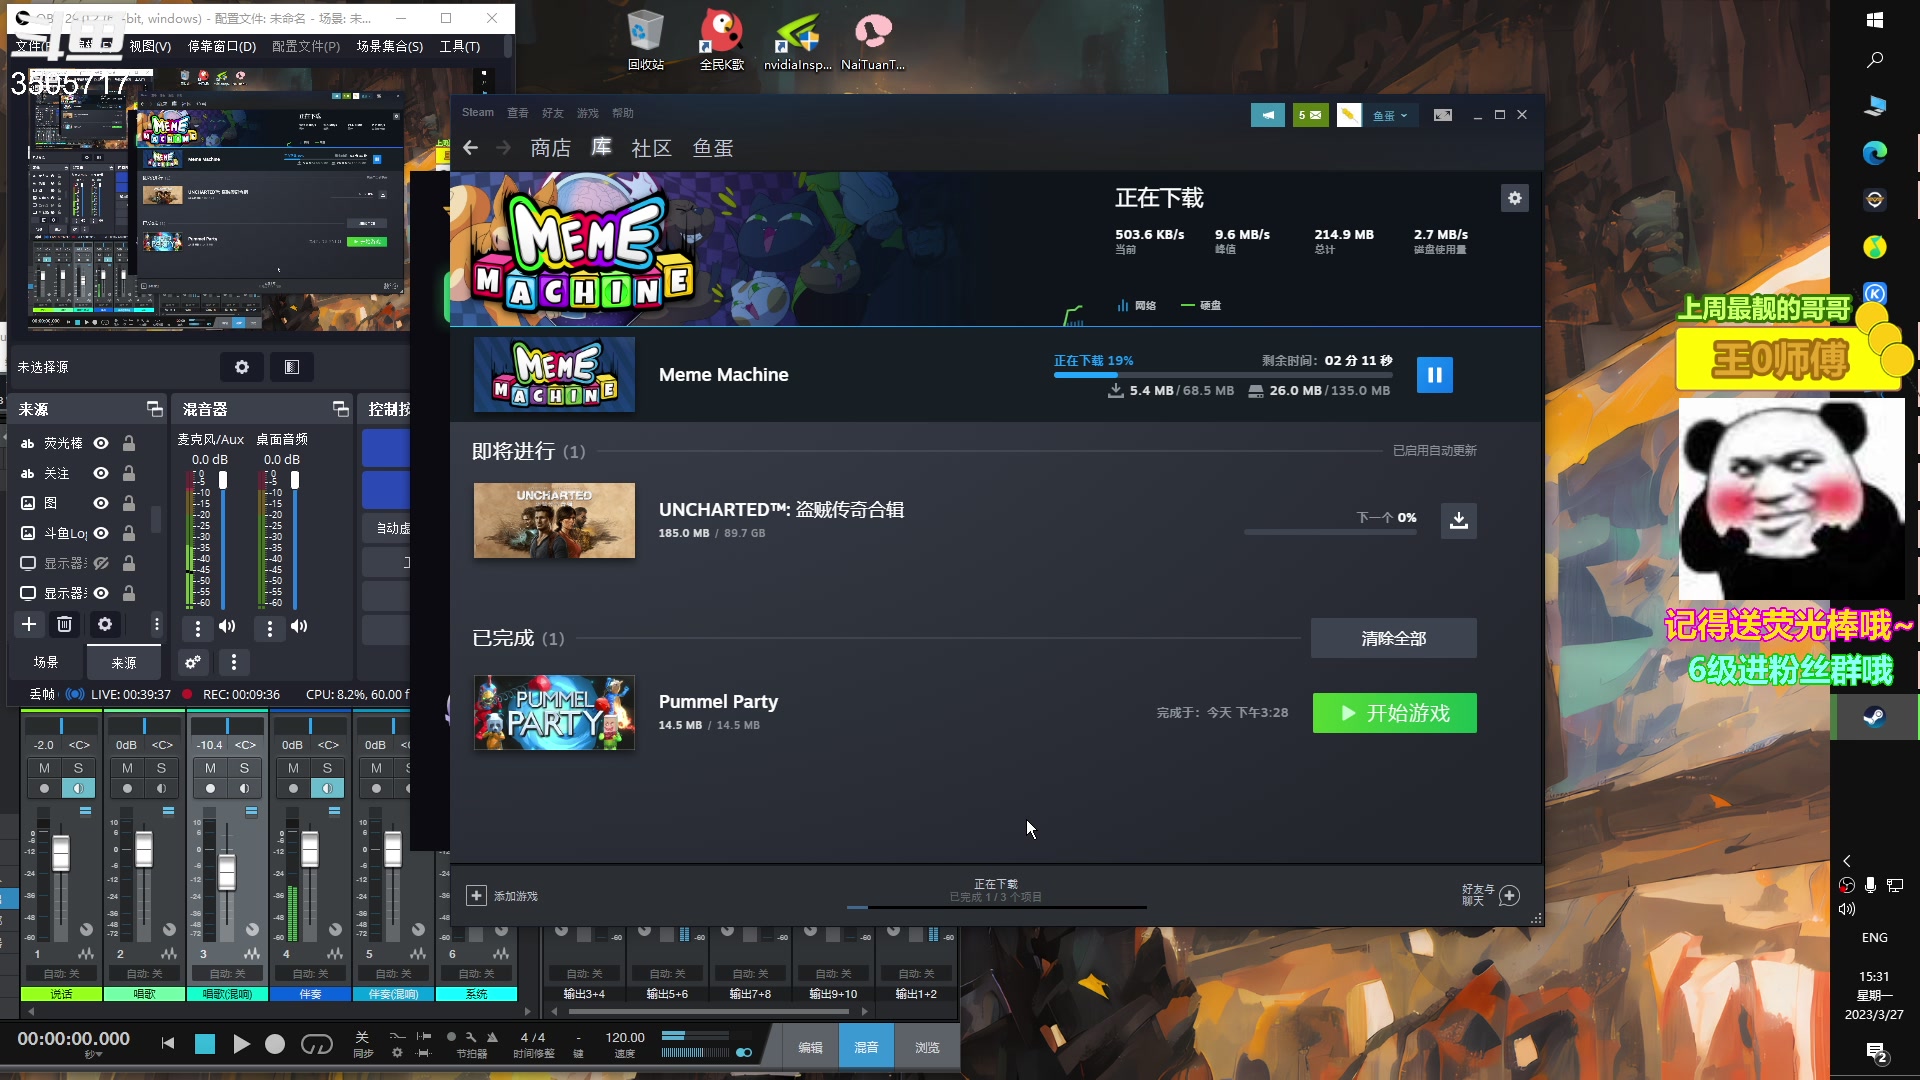Start Pummel Party with 开始游戏 button
The width and height of the screenshot is (1920, 1080).
1393,712
